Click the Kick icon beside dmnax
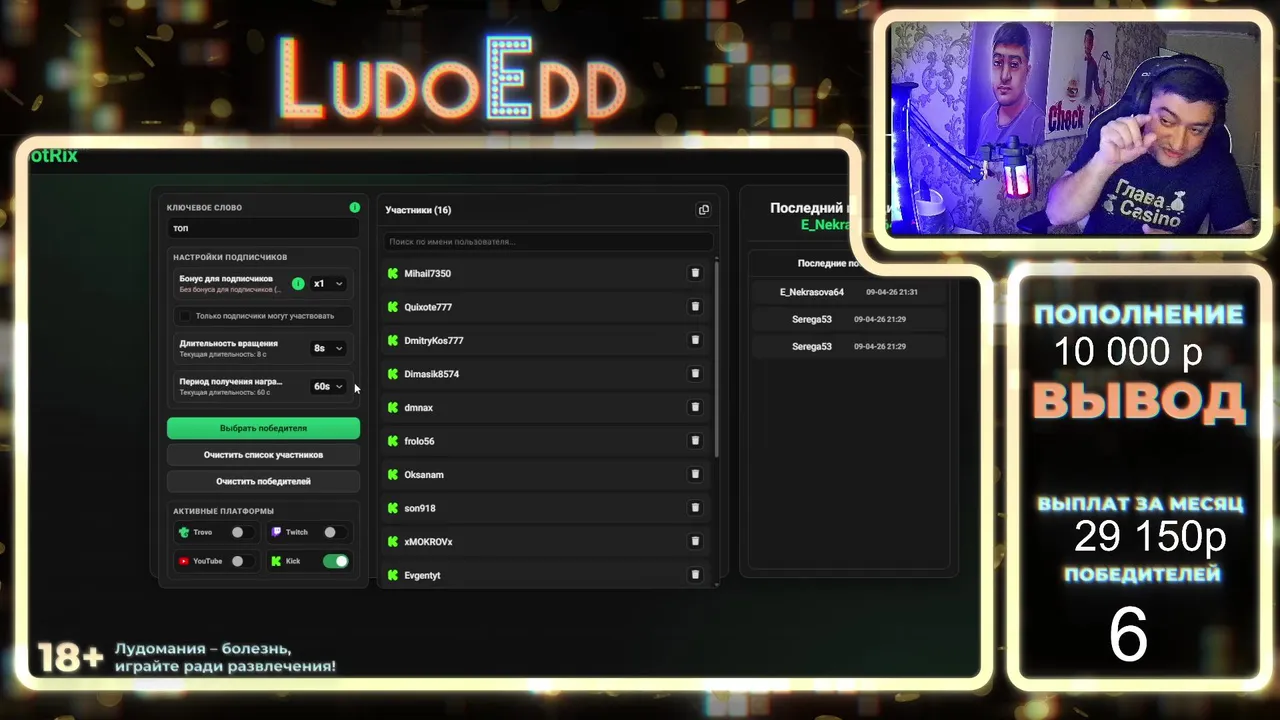1280x720 pixels. [x=393, y=407]
